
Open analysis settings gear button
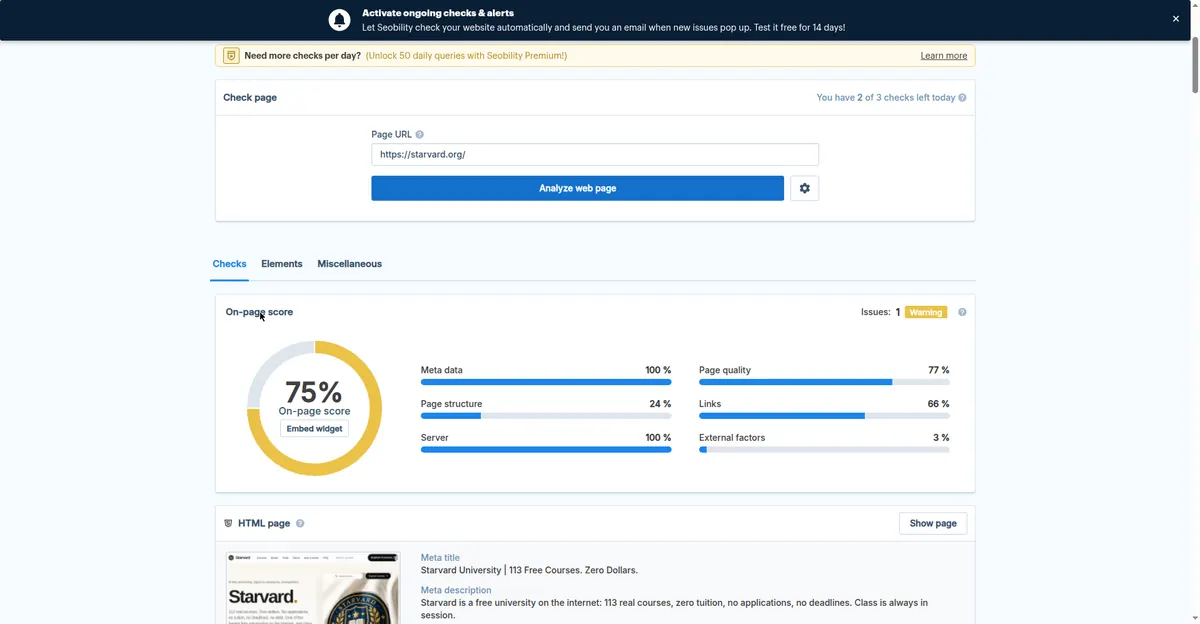805,188
